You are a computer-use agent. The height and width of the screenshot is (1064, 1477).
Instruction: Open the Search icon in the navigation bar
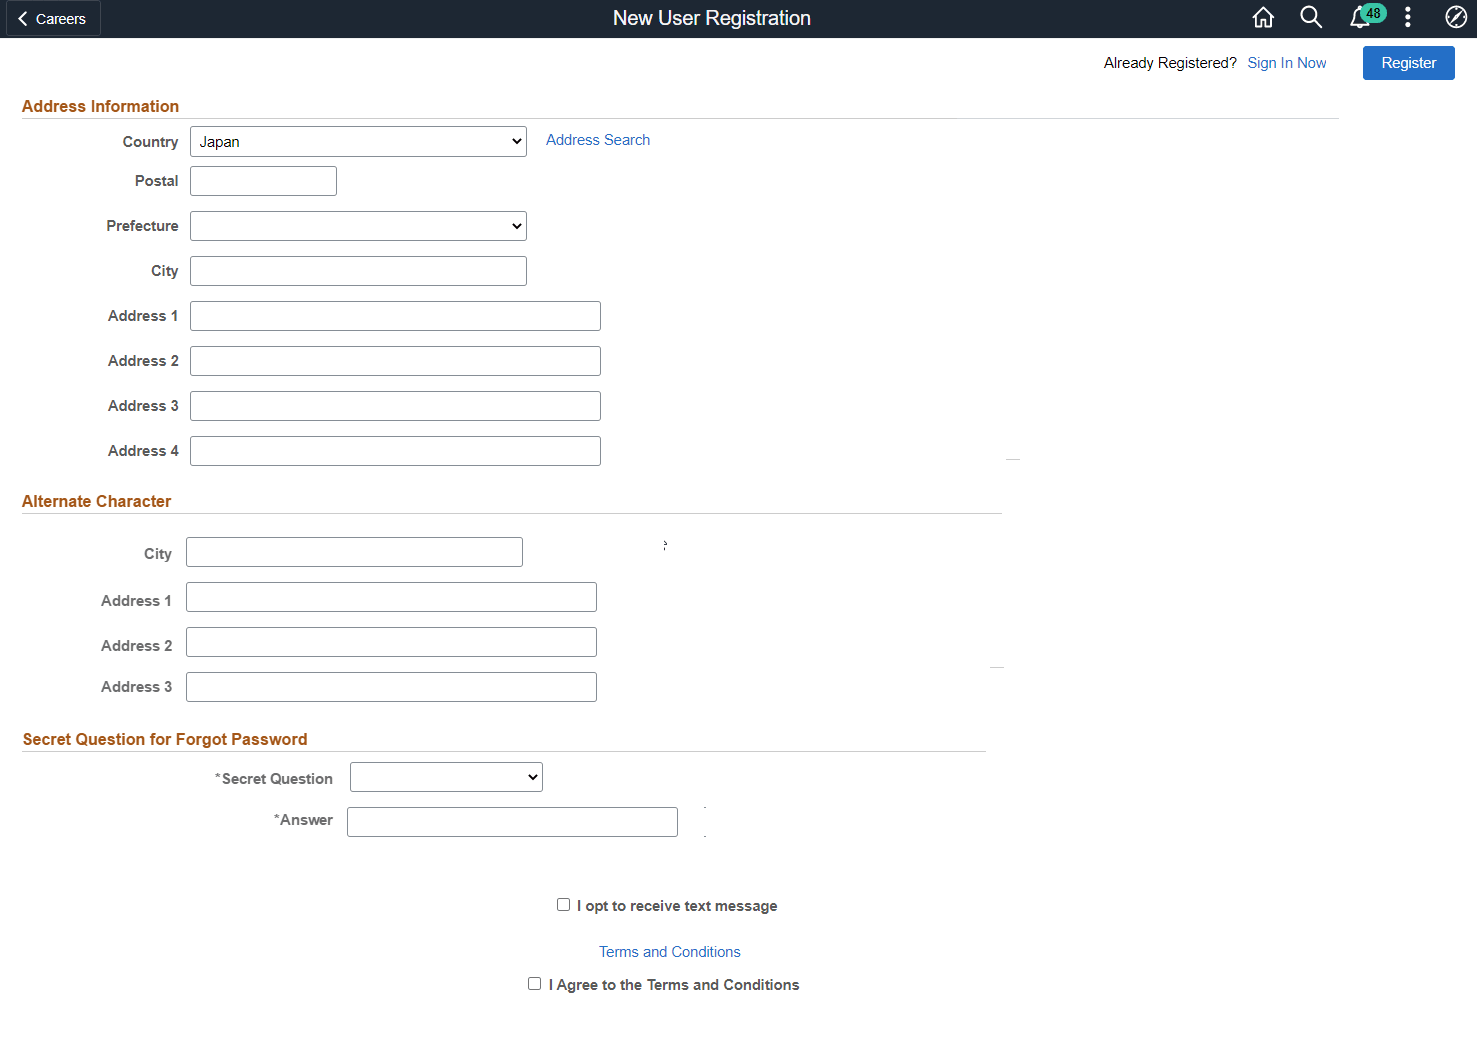pyautogui.click(x=1310, y=17)
